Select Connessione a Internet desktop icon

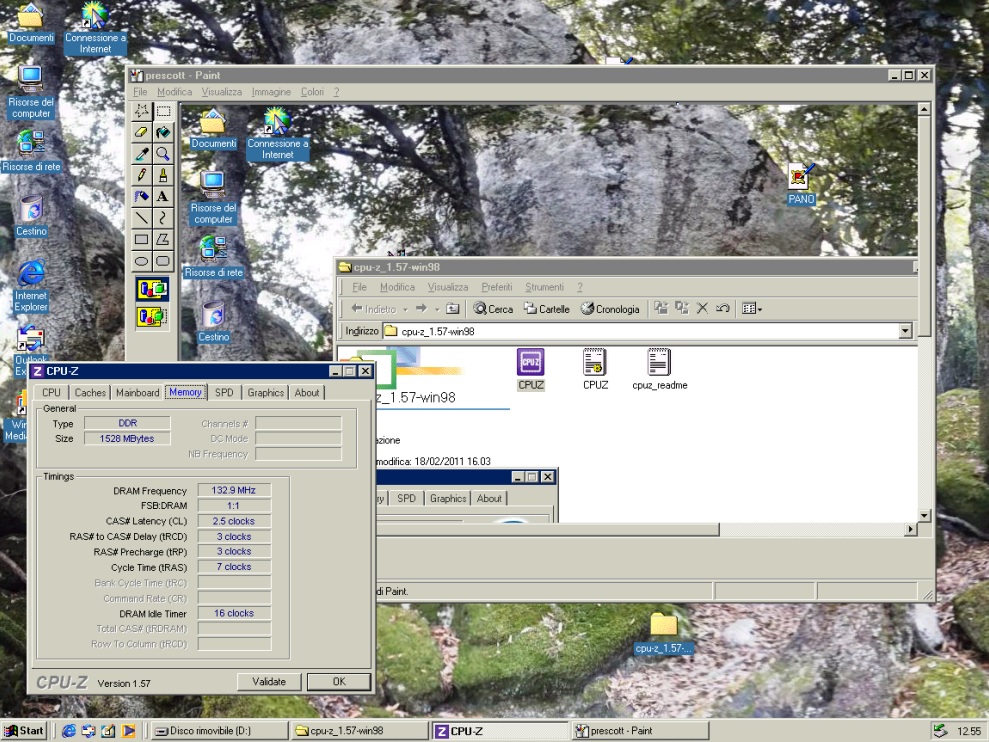95,28
